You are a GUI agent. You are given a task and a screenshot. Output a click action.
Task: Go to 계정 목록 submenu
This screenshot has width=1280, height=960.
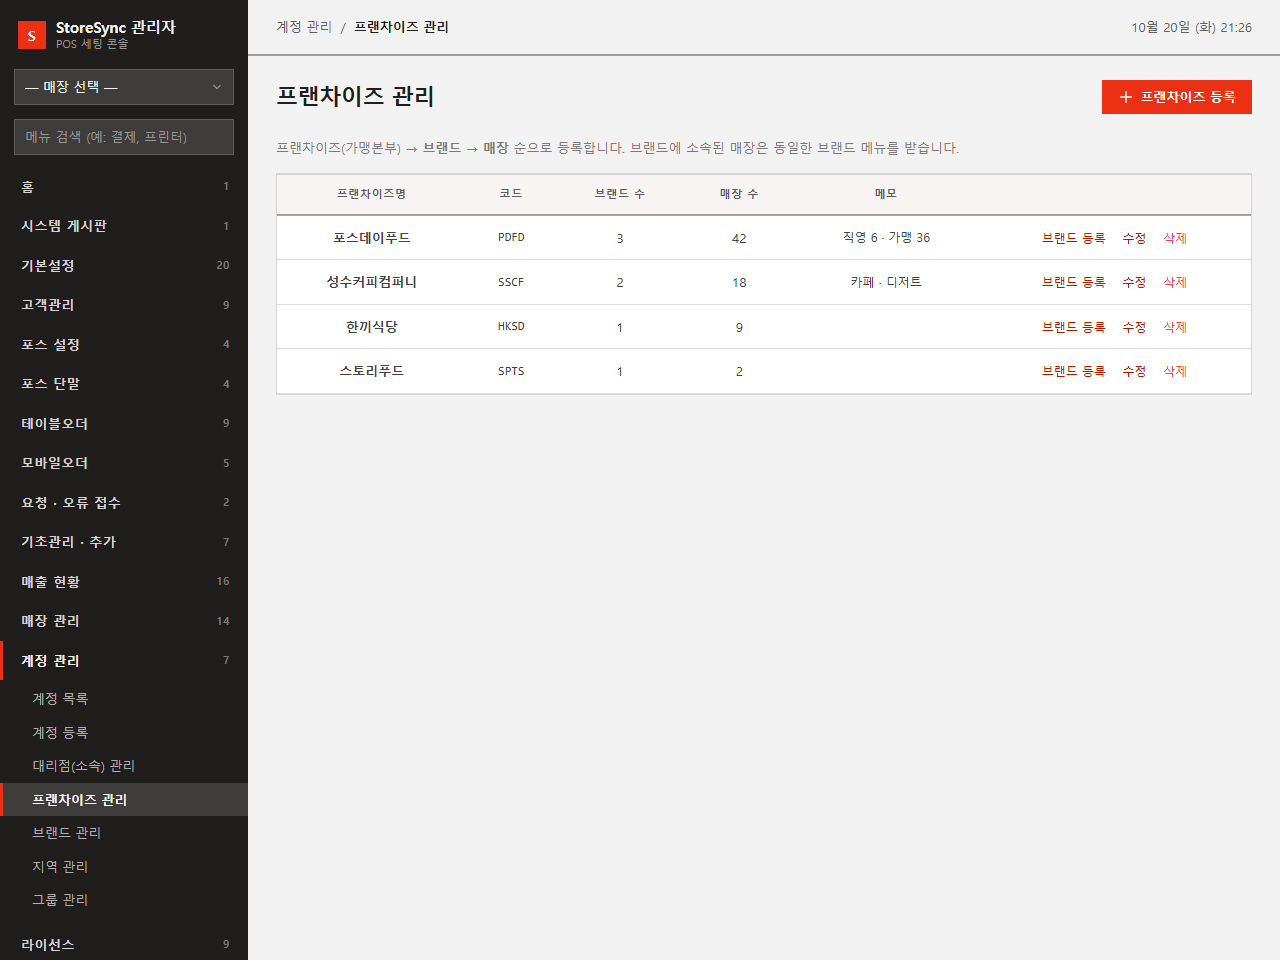pyautogui.click(x=124, y=699)
